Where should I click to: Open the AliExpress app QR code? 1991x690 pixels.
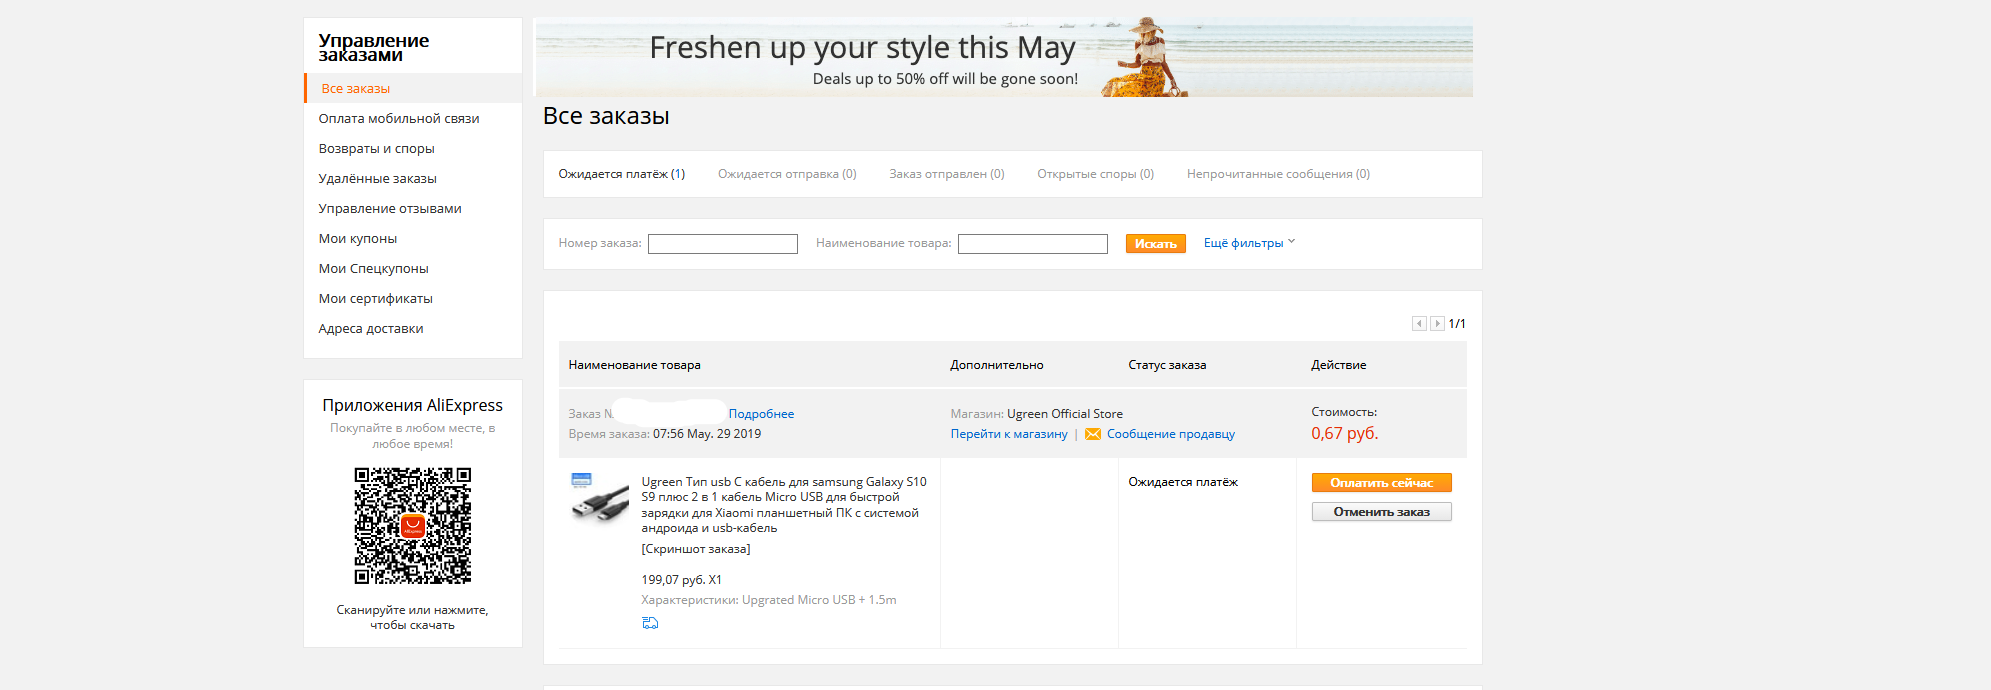[x=413, y=526]
